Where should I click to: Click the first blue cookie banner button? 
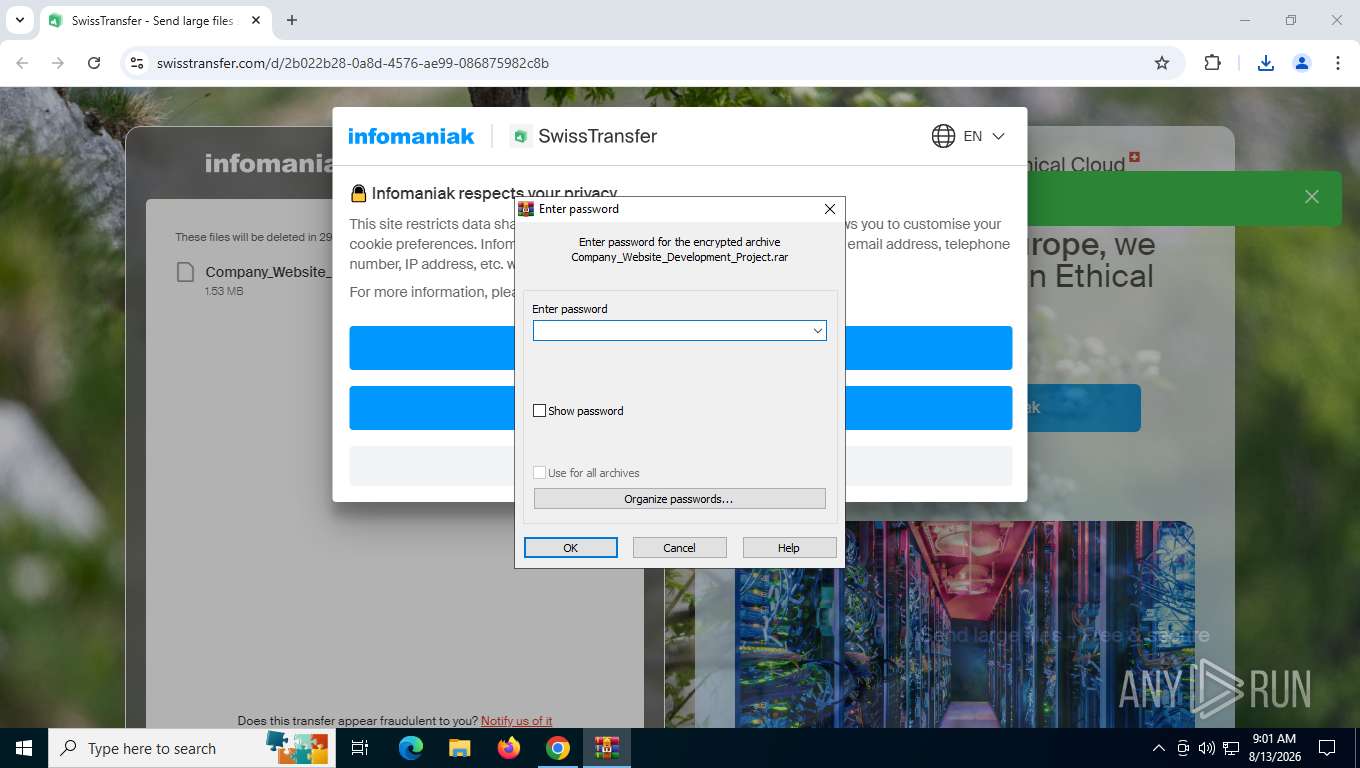680,348
